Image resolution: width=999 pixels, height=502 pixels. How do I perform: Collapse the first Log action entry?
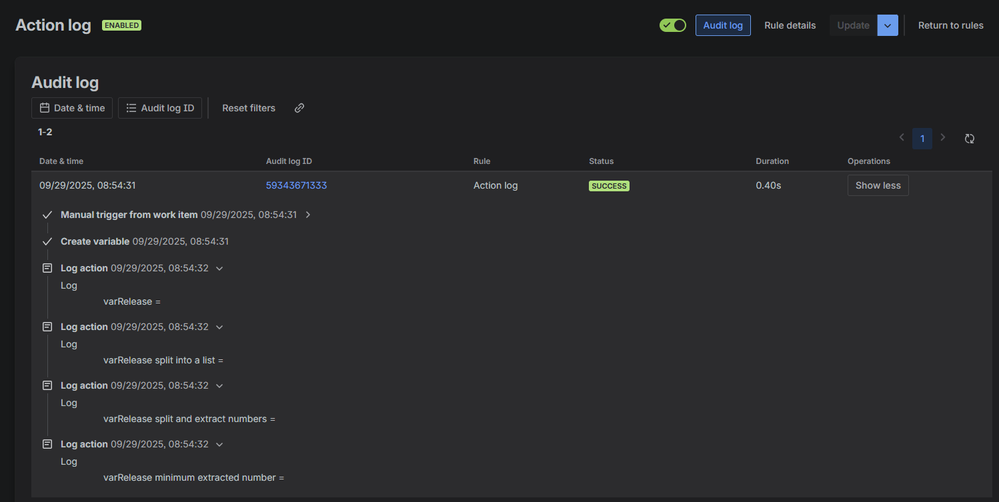pos(219,268)
